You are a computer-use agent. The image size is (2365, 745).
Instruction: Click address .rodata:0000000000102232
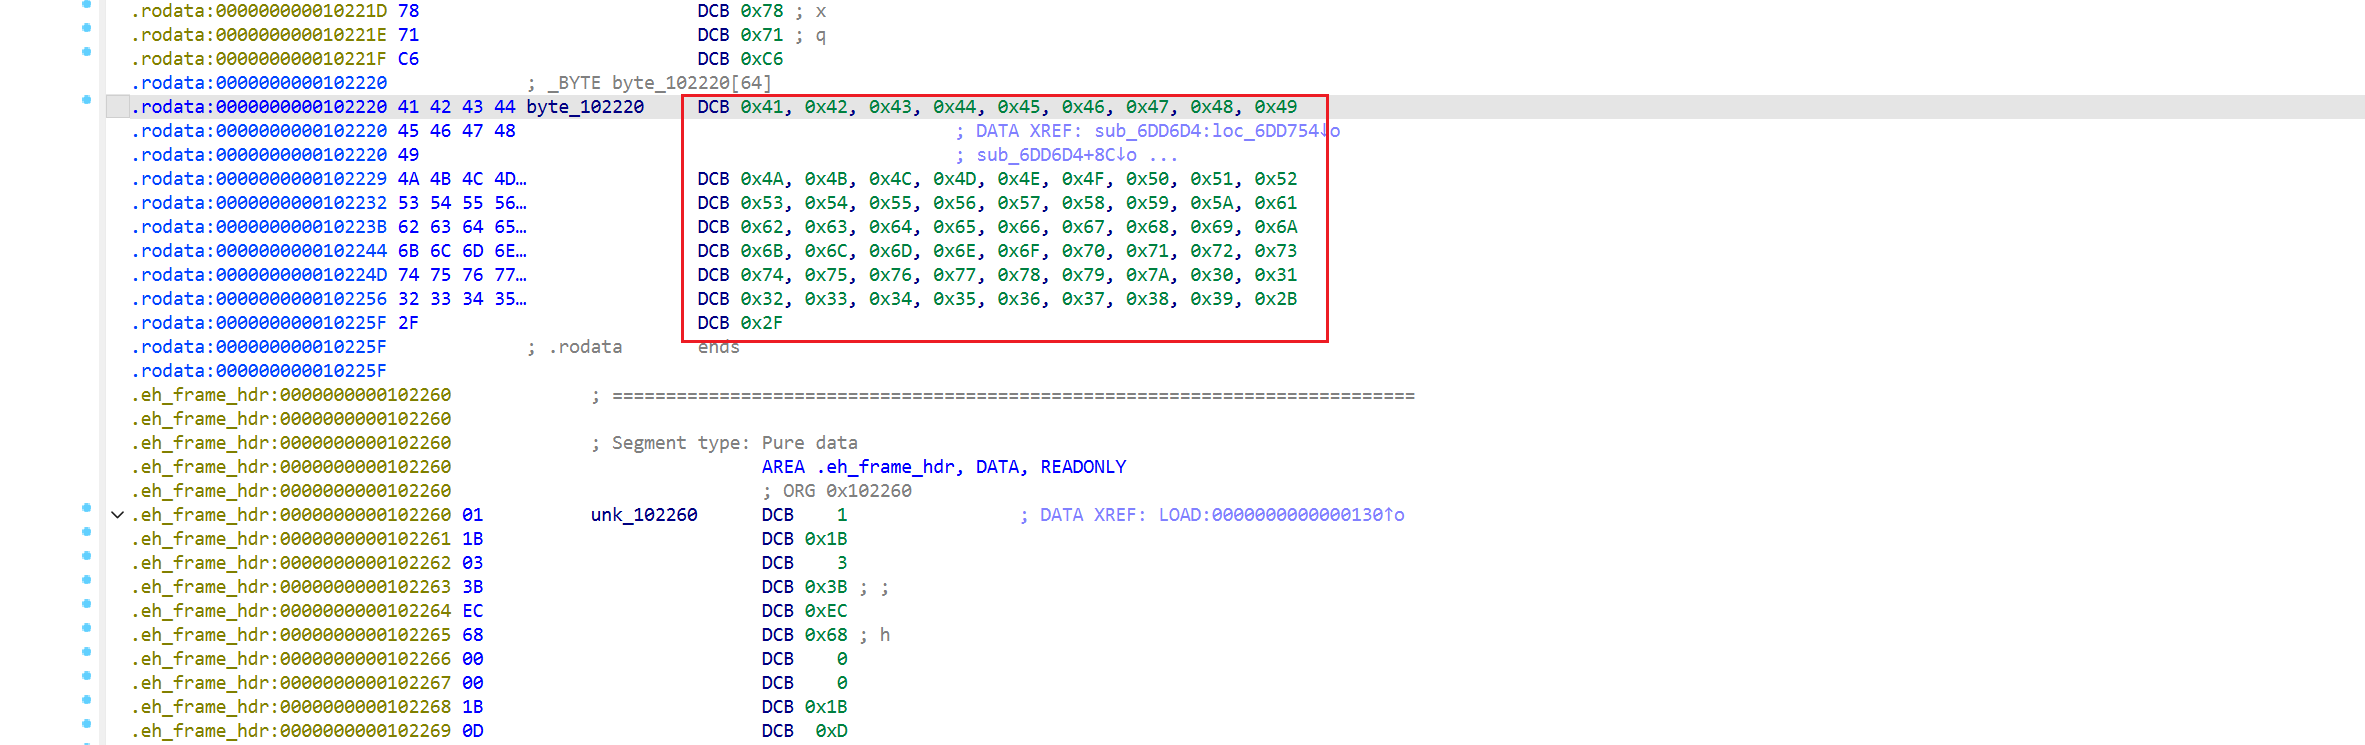pos(259,203)
